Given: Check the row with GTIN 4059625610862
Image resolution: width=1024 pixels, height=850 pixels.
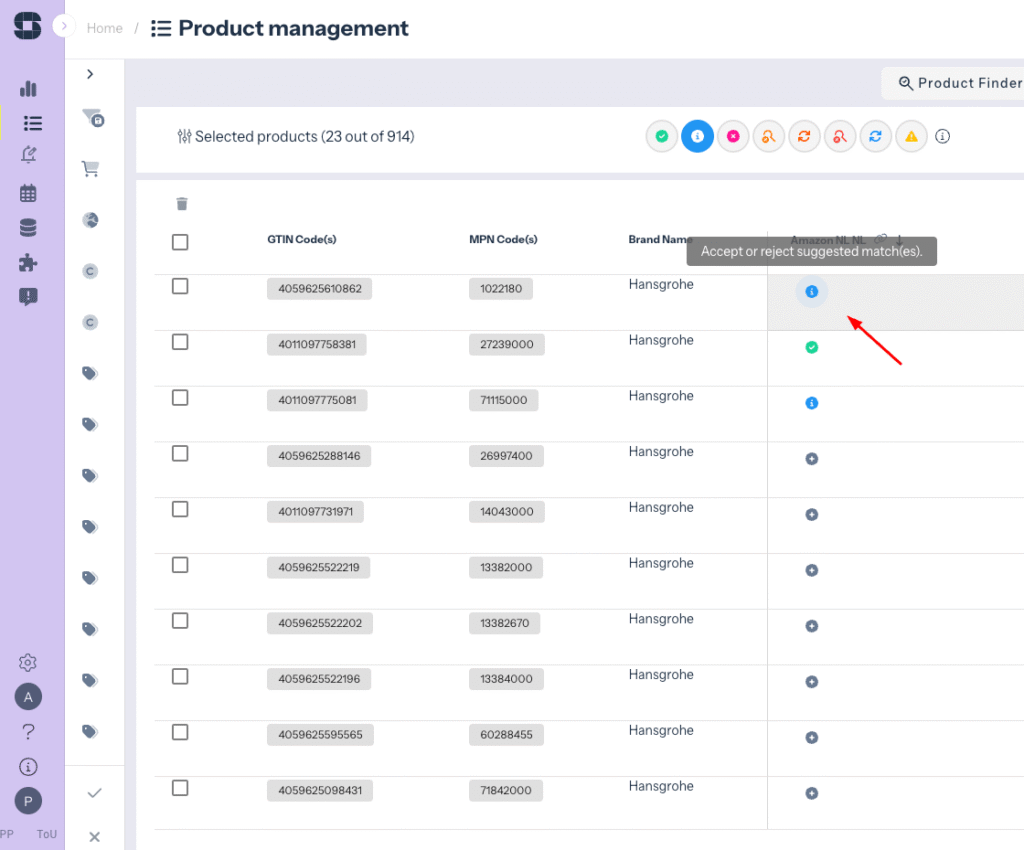Looking at the screenshot, I should click(x=180, y=286).
